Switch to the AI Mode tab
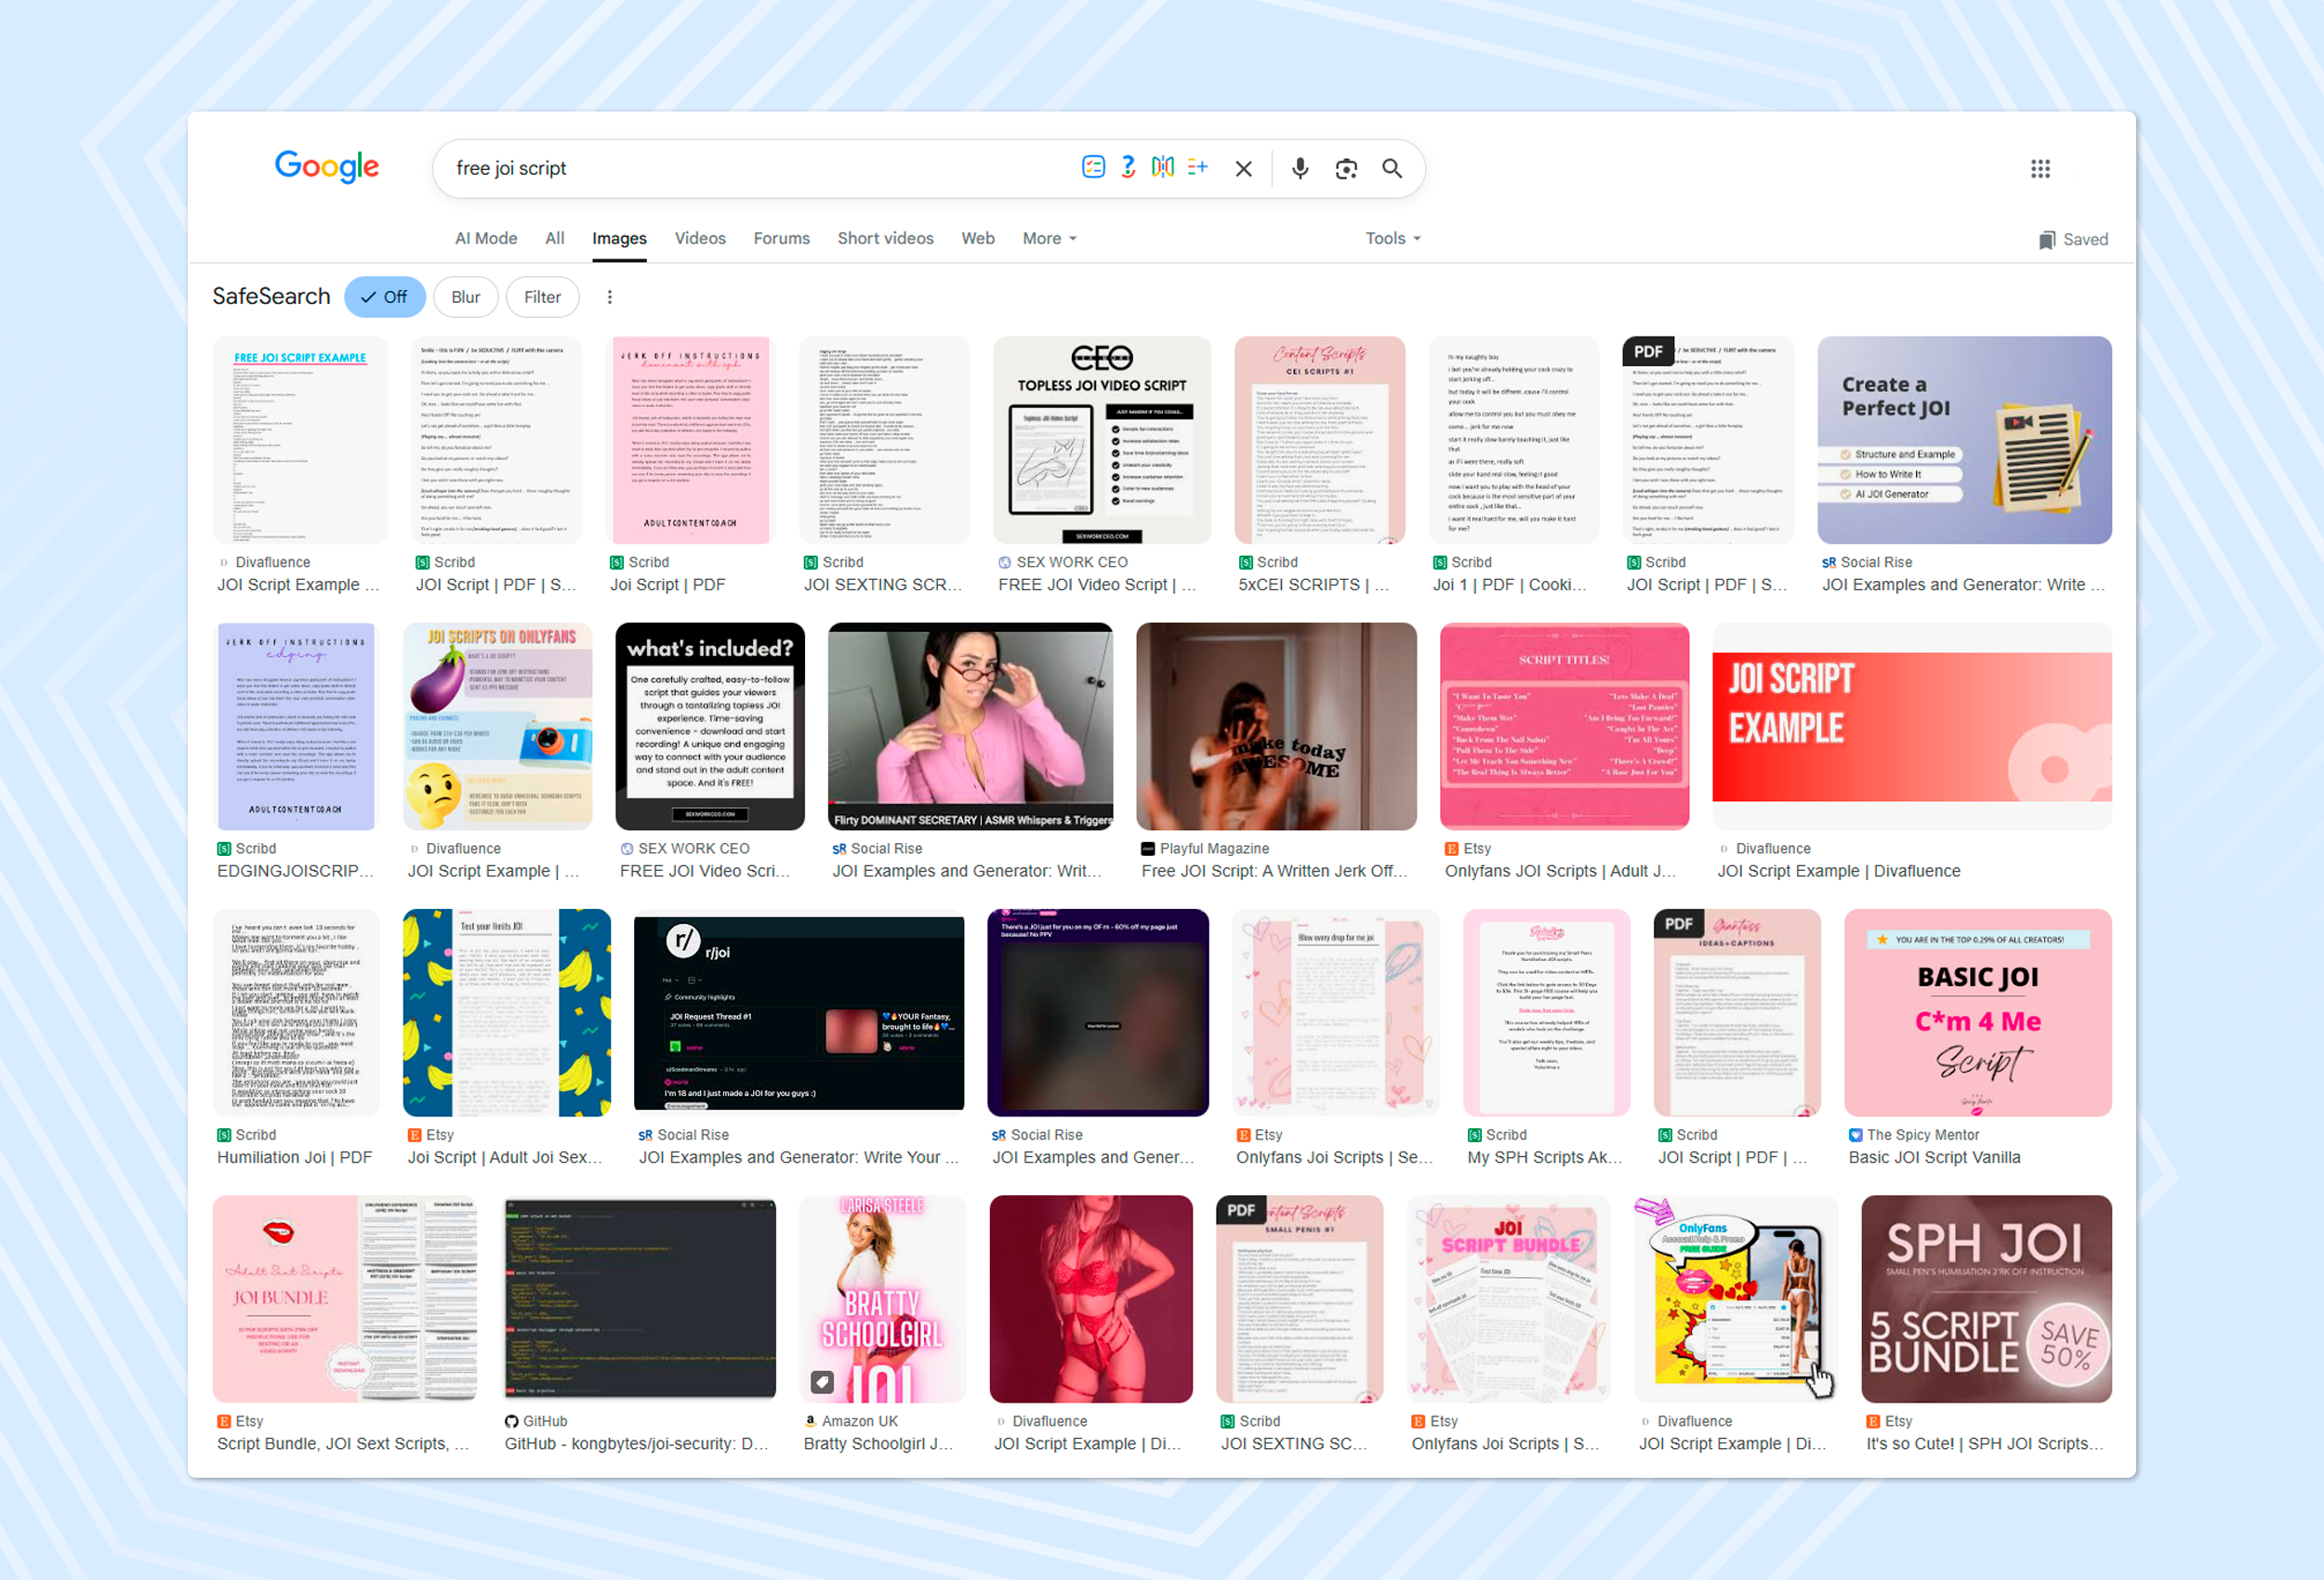 [x=485, y=238]
